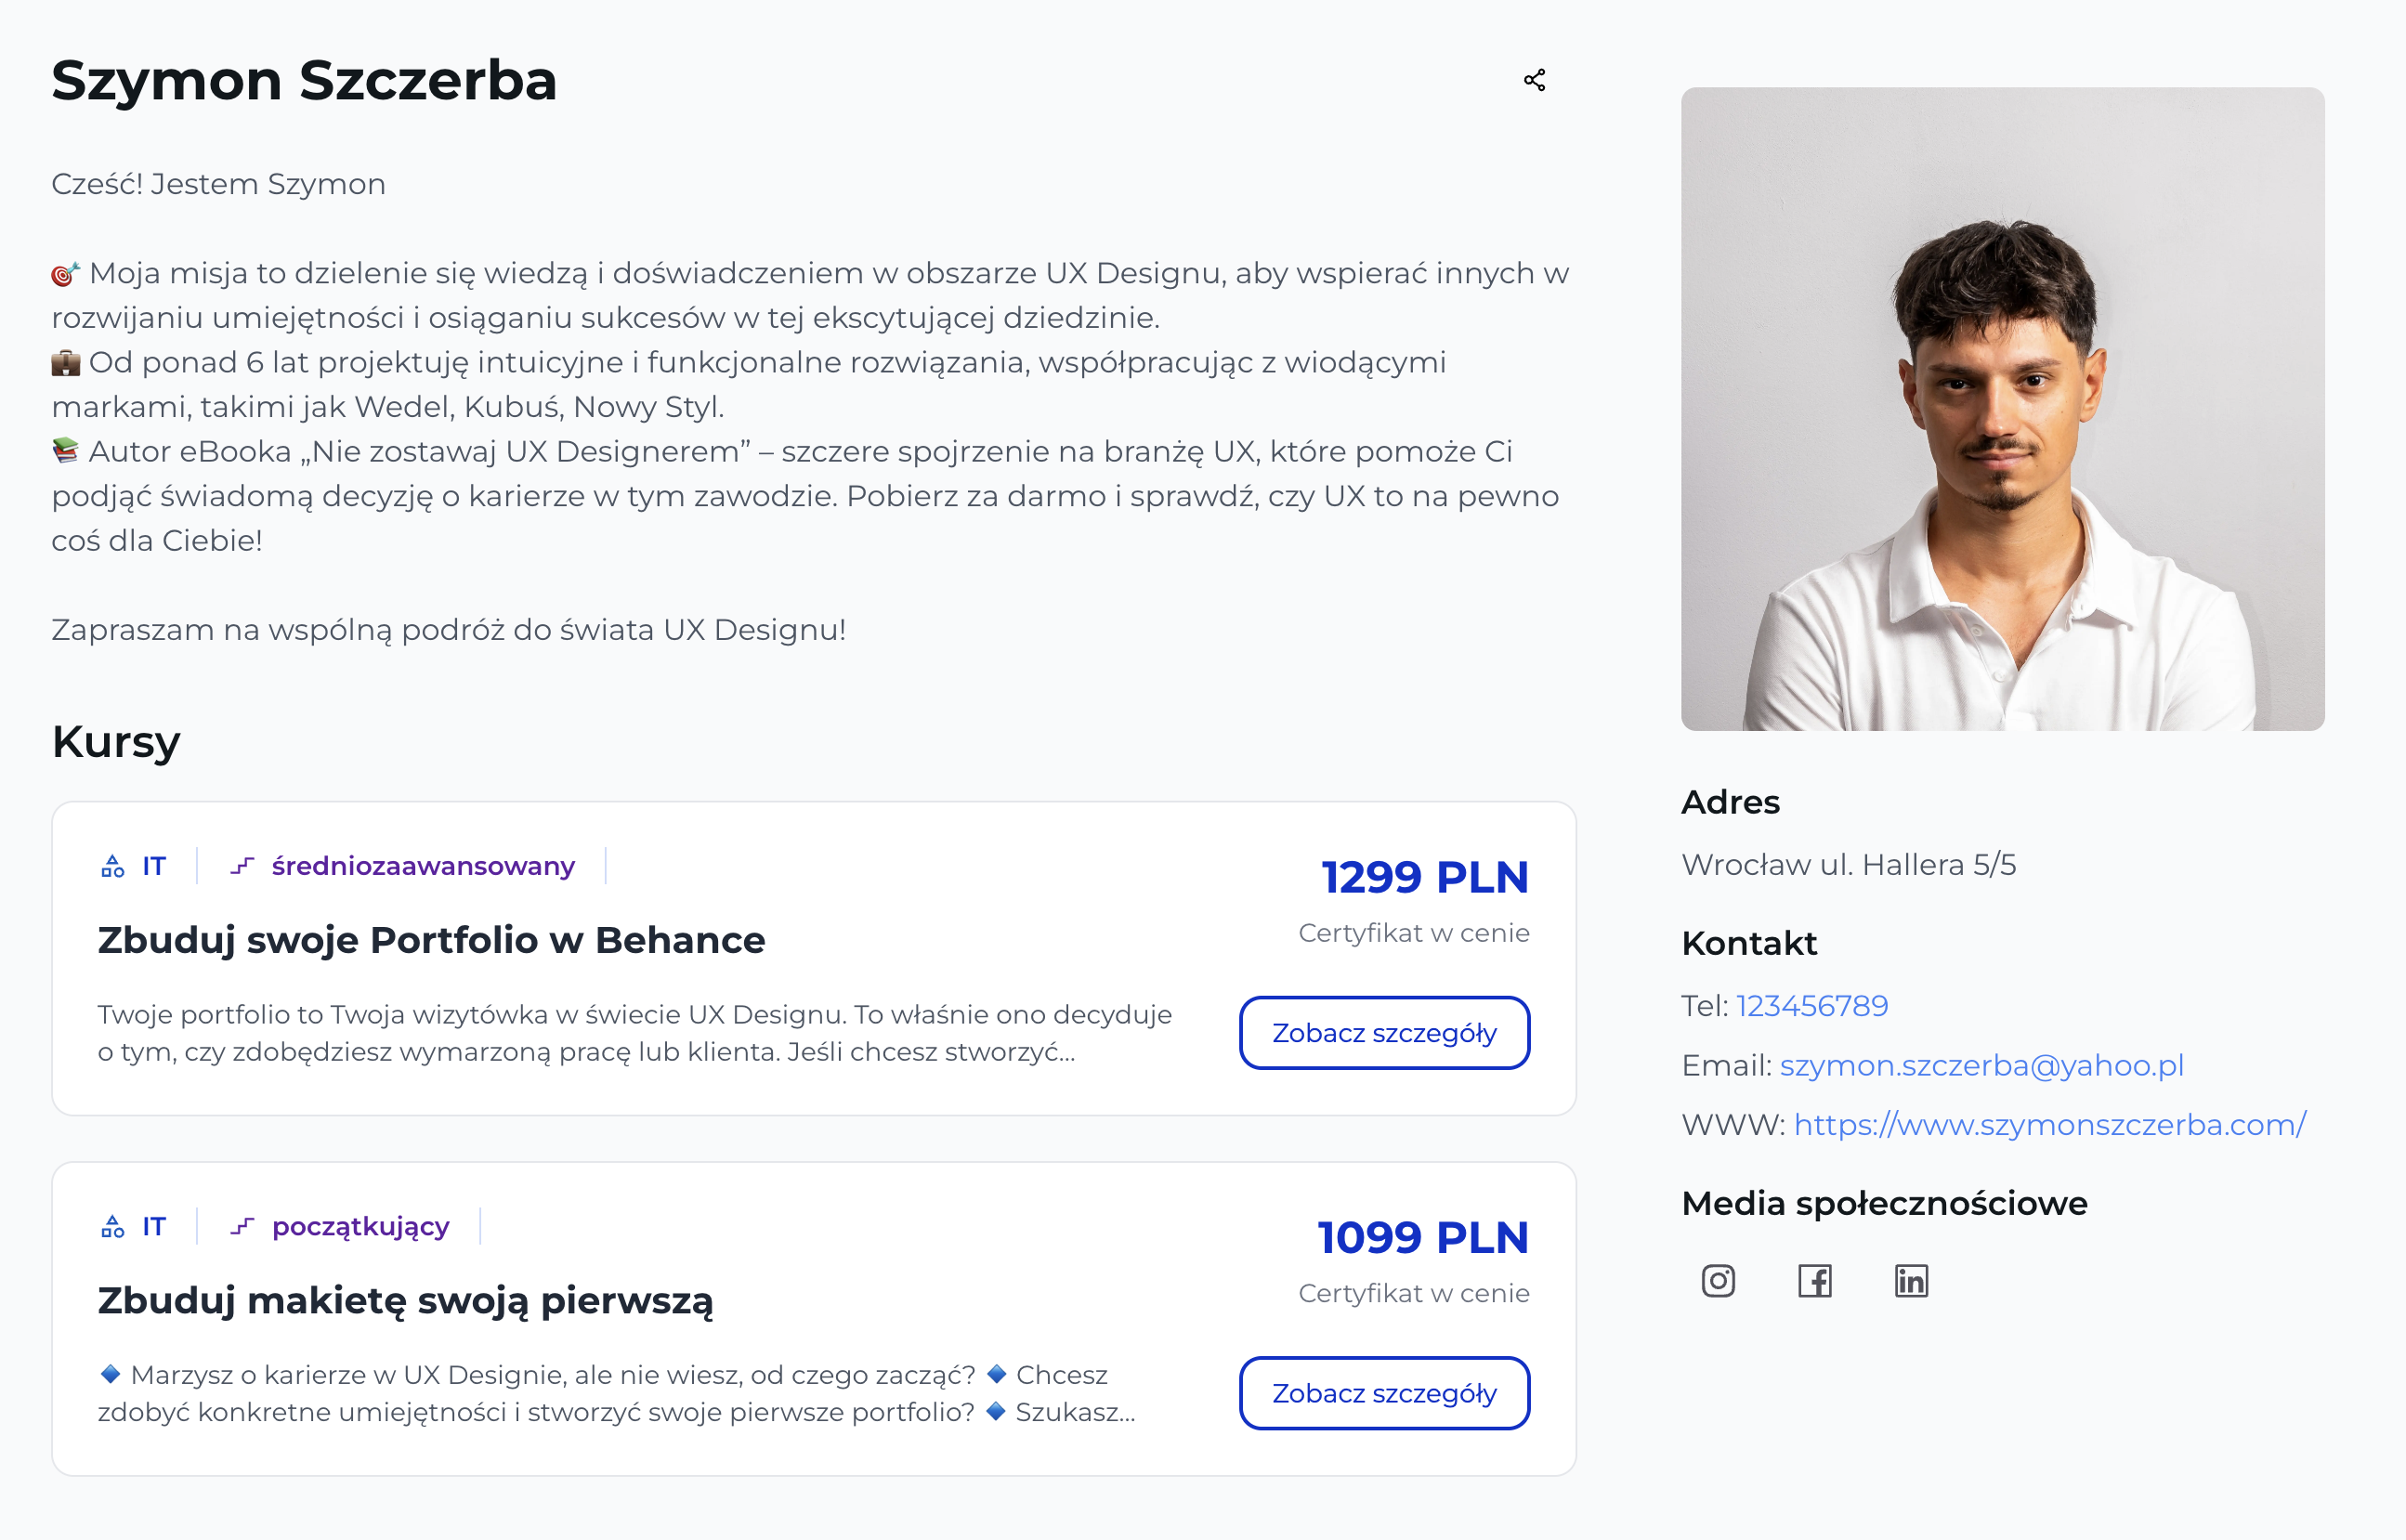View details of the 1299 PLN course
Image resolution: width=2406 pixels, height=1540 pixels.
point(1384,1033)
